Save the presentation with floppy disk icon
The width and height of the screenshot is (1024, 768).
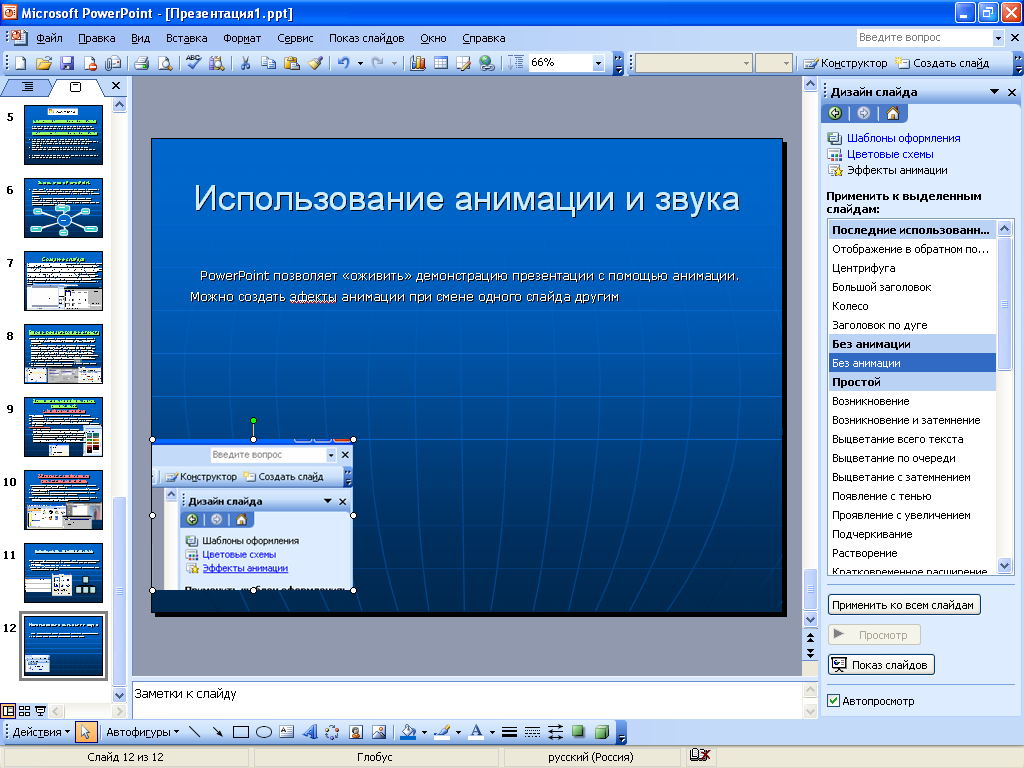coord(67,63)
